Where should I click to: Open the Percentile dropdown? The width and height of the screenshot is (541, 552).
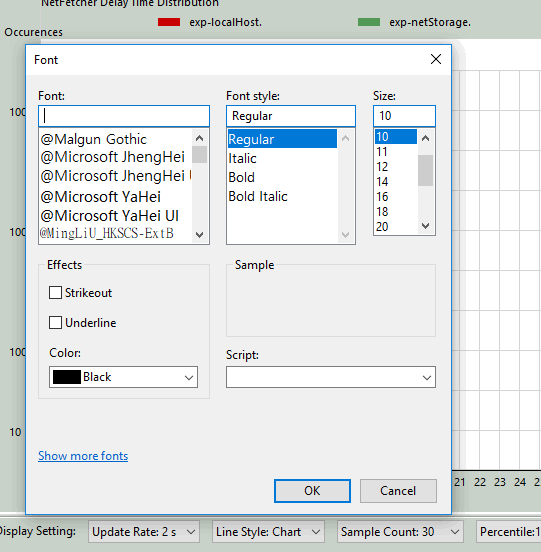(509, 532)
